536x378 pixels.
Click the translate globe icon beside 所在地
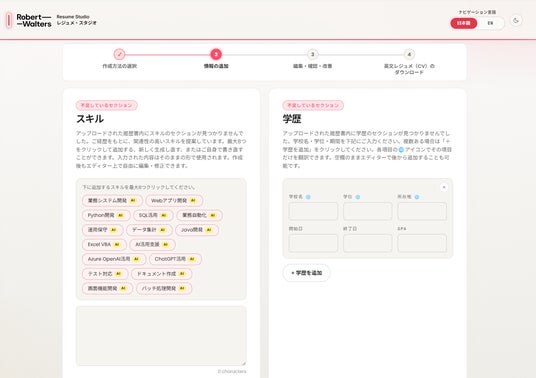(x=417, y=197)
